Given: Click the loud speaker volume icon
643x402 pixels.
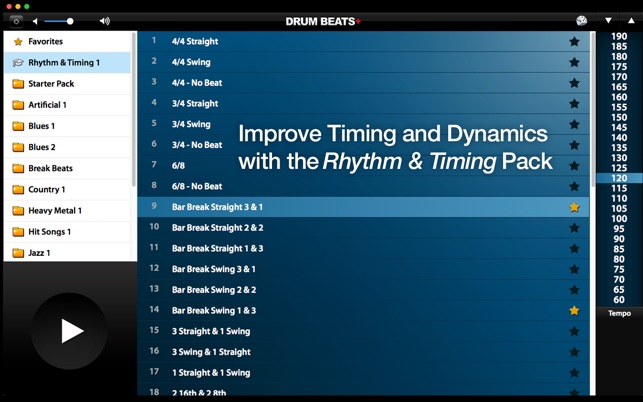Looking at the screenshot, I should click(x=105, y=21).
